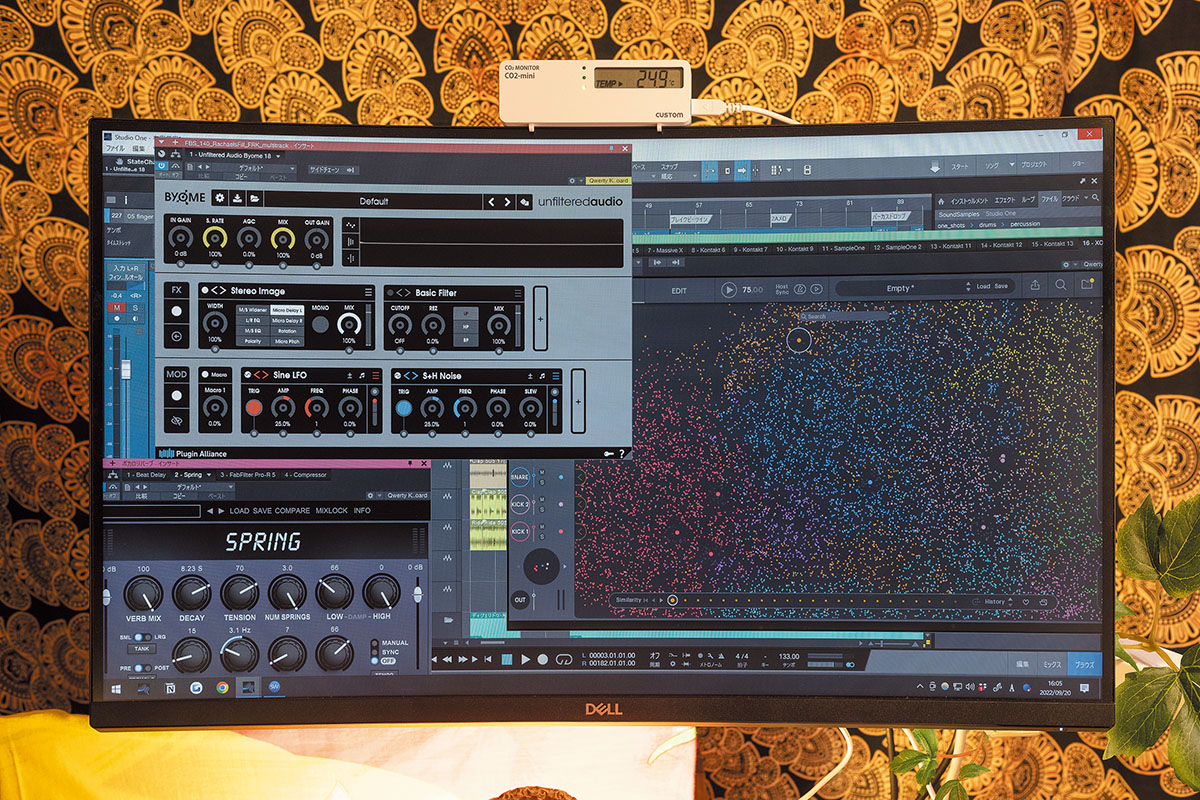This screenshot has width=1200, height=800.
Task: Solo the mixer channel with S button
Action: click(x=134, y=308)
